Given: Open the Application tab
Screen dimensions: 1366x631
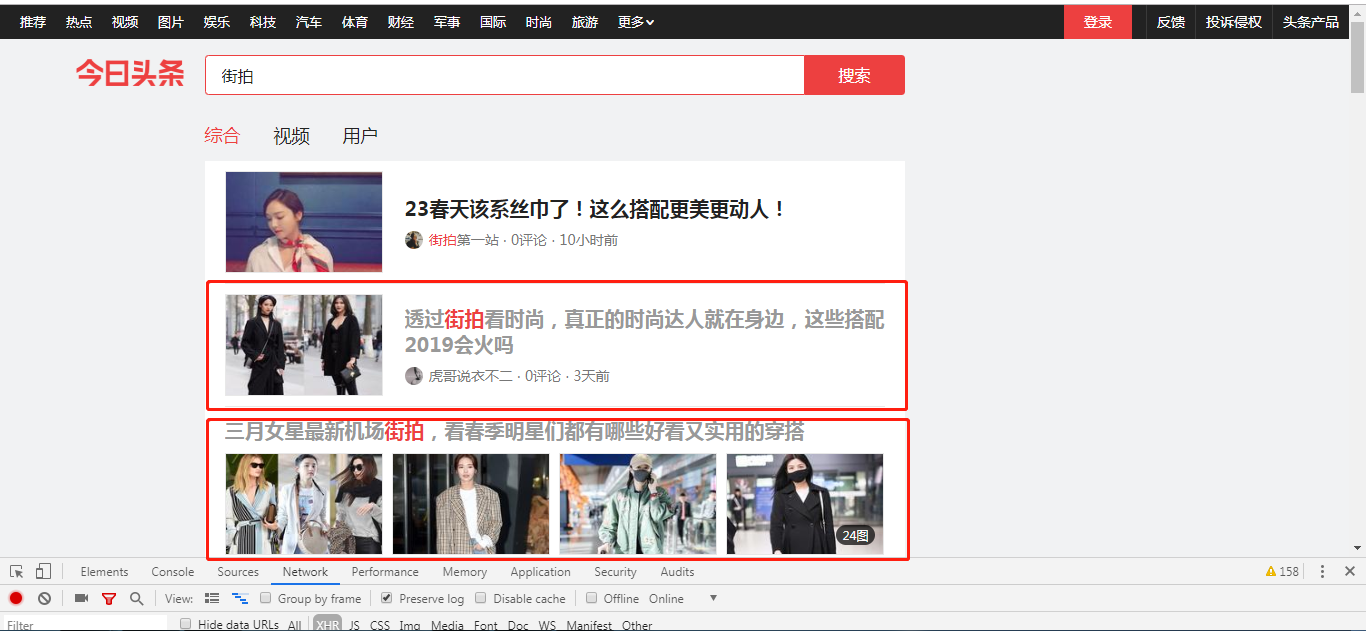Looking at the screenshot, I should point(540,572).
